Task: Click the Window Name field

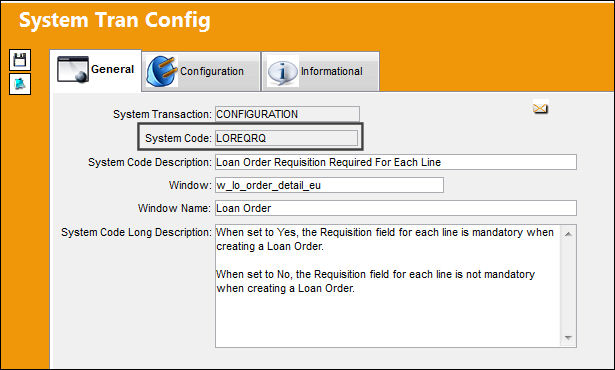Action: point(396,208)
